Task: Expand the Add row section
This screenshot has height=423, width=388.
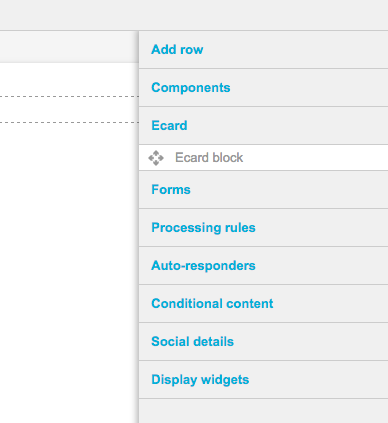Action: point(263,50)
